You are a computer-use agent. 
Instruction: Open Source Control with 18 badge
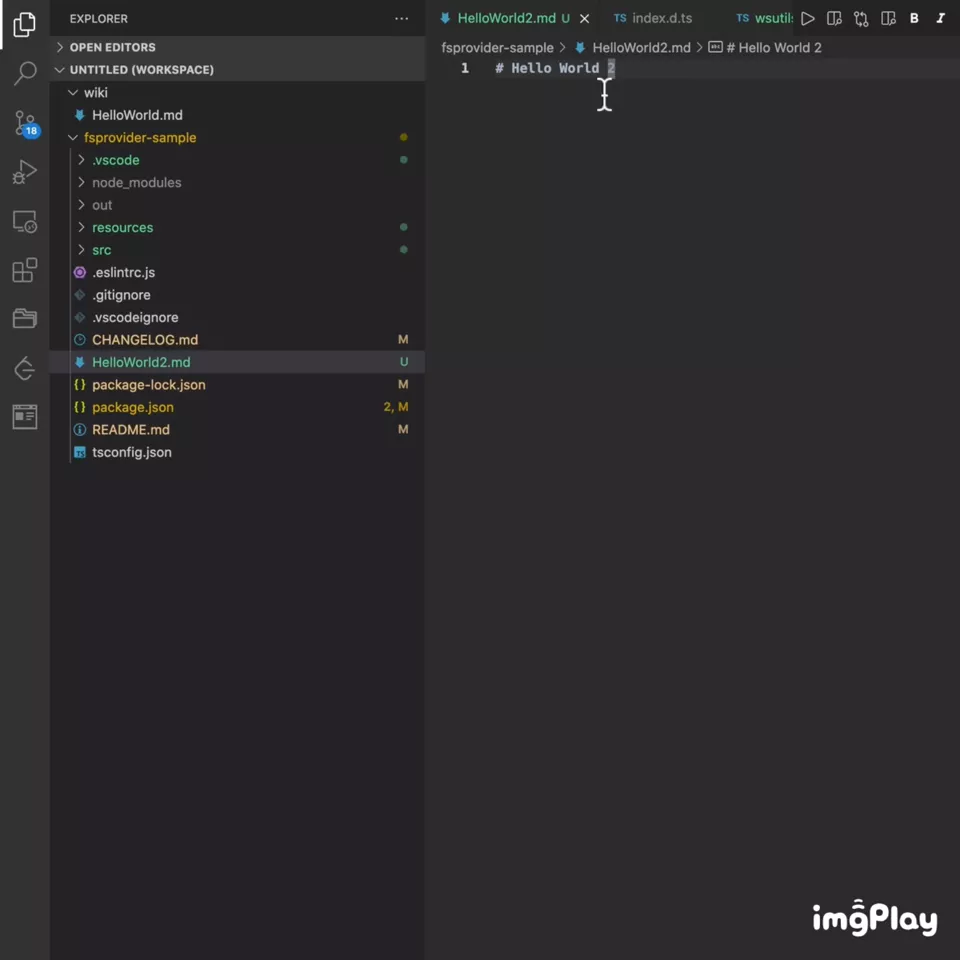pyautogui.click(x=26, y=124)
